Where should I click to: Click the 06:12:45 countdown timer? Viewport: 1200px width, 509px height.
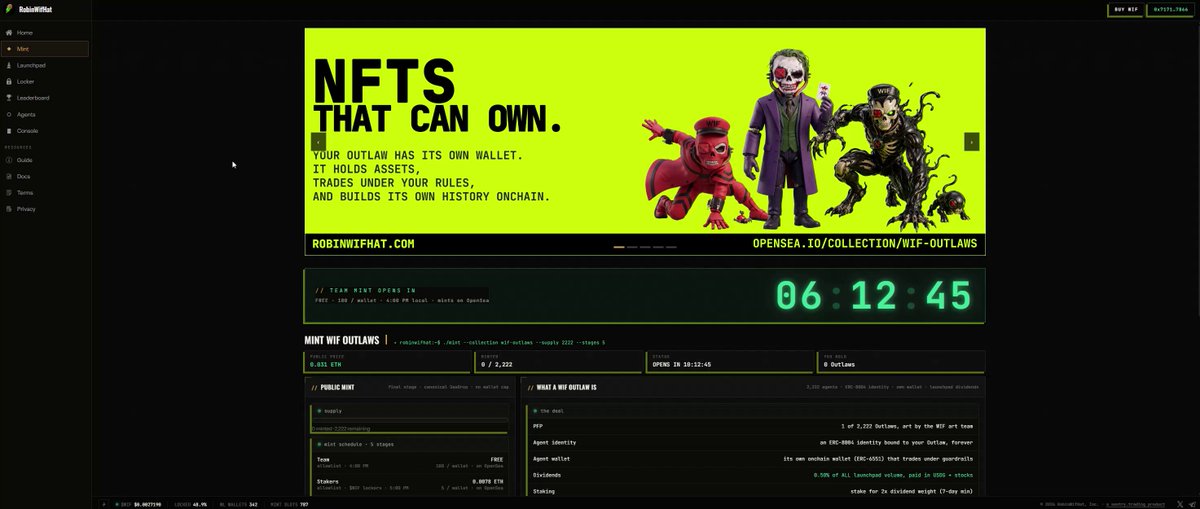[875, 296]
